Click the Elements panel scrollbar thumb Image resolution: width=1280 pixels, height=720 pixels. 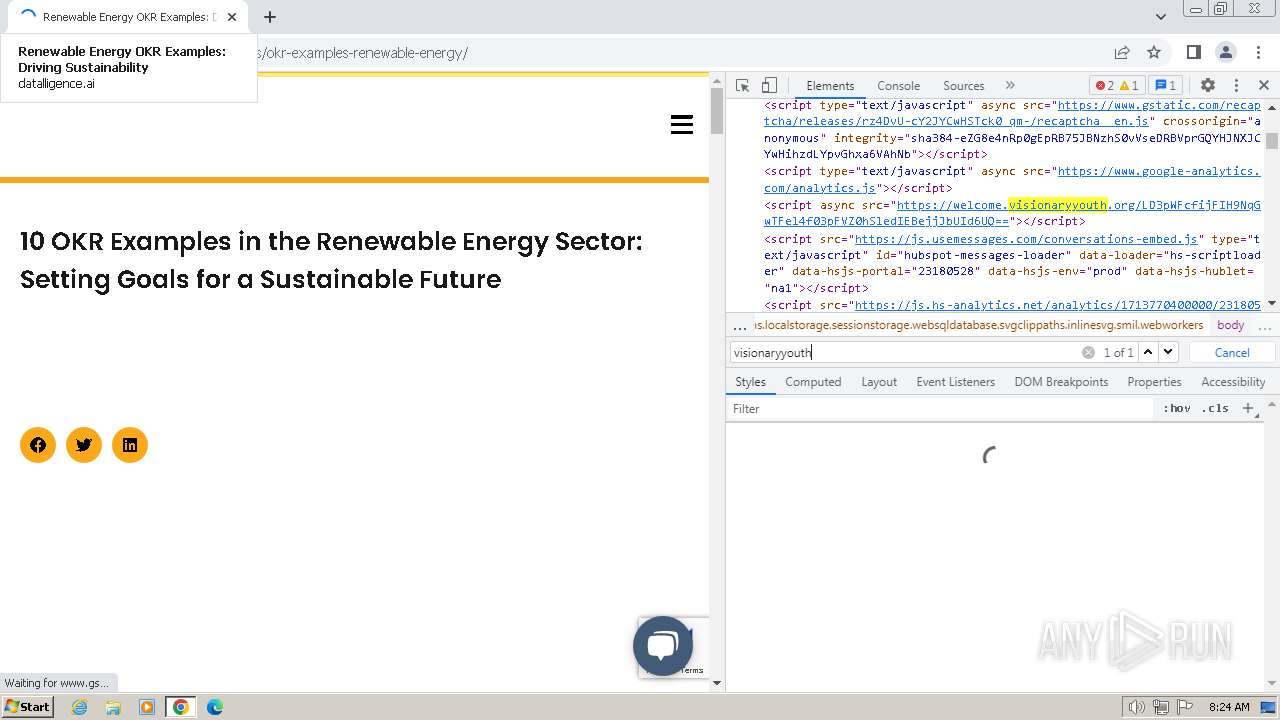click(1272, 140)
